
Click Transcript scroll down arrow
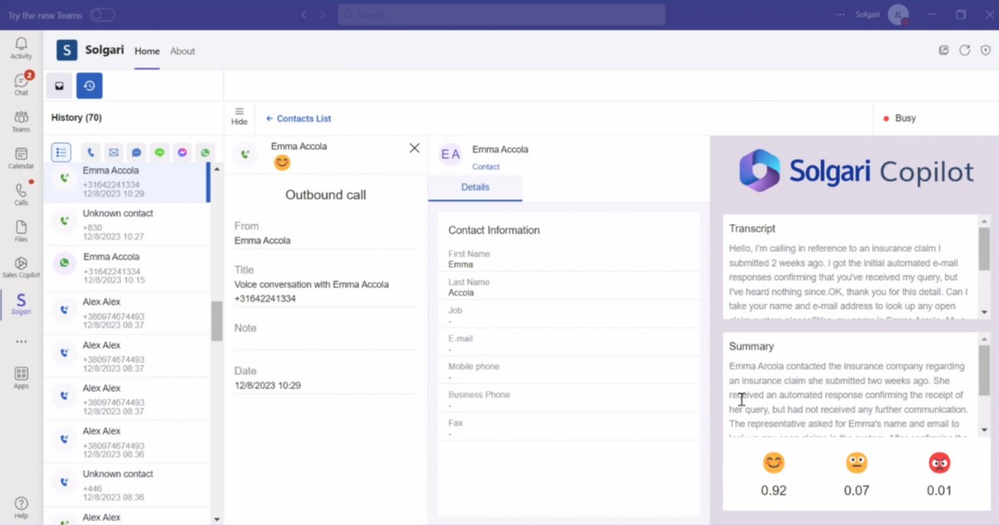[984, 312]
